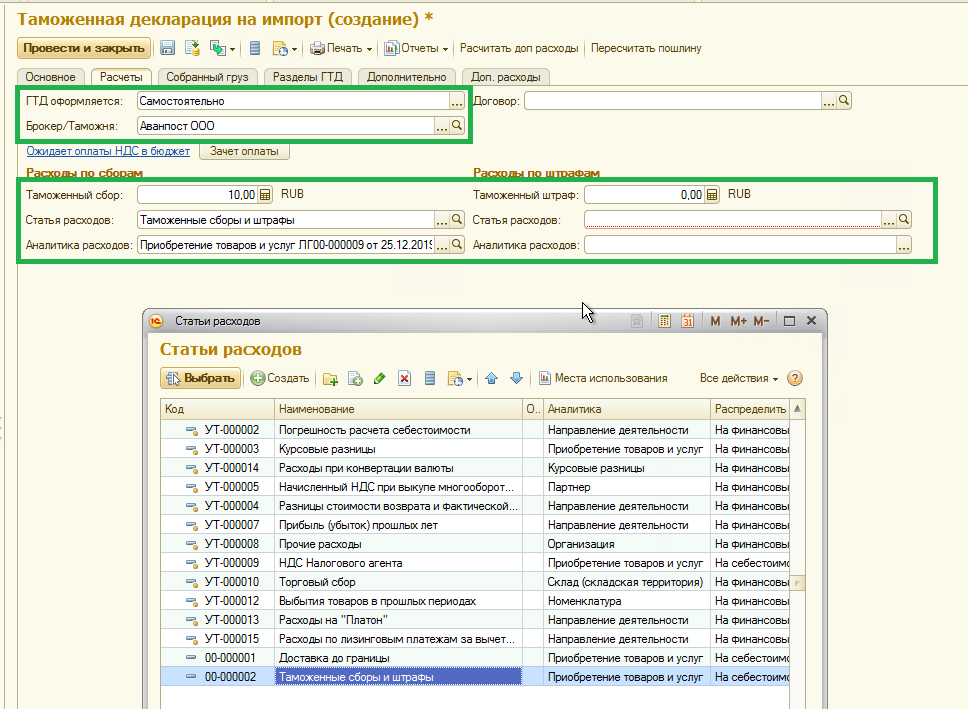Expand the Отчеты dropdown menu
Screen dimensions: 968x709
click(x=416, y=48)
